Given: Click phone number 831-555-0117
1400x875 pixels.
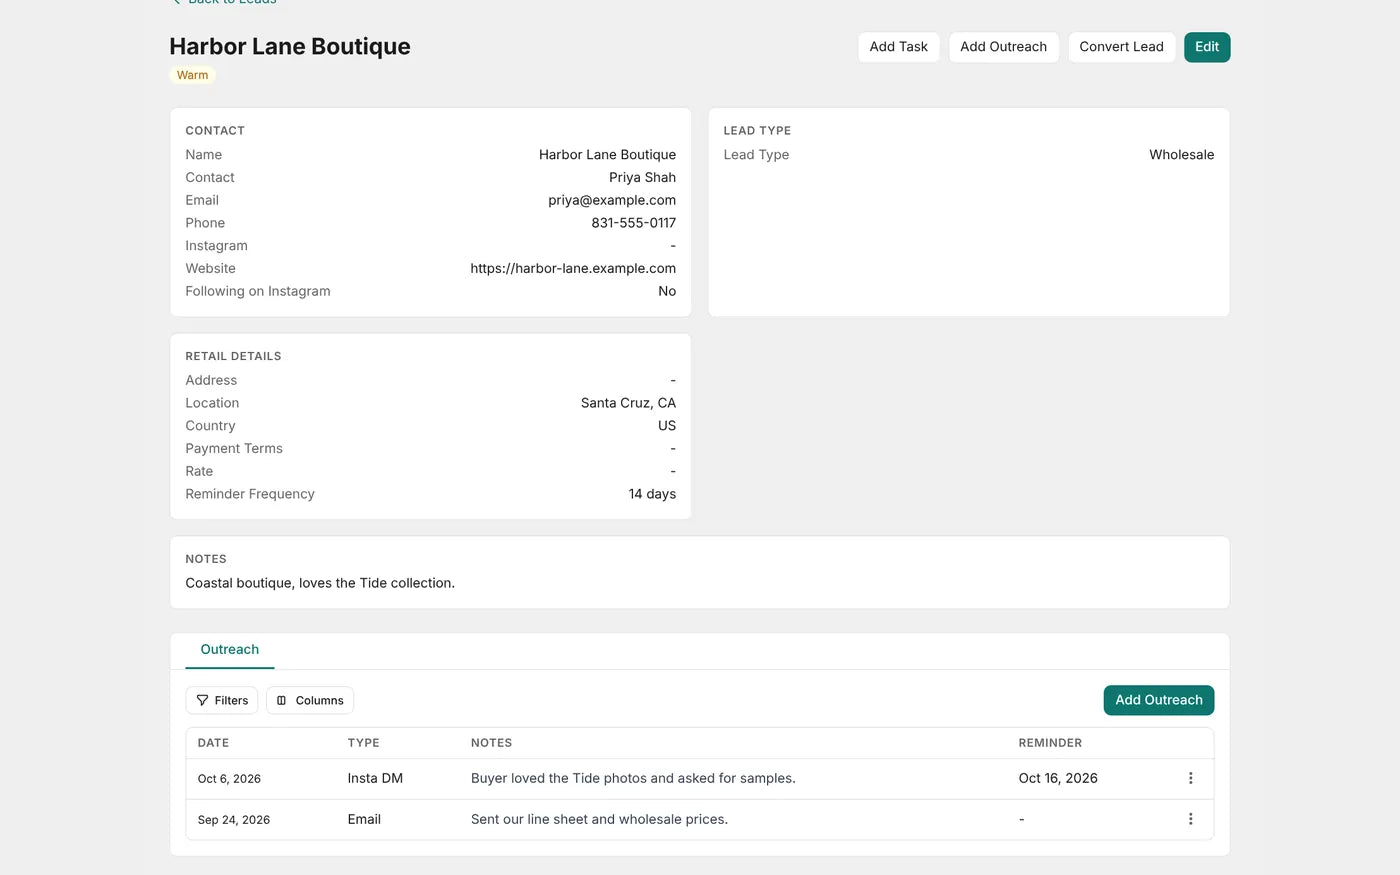Looking at the screenshot, I should click(x=633, y=223).
